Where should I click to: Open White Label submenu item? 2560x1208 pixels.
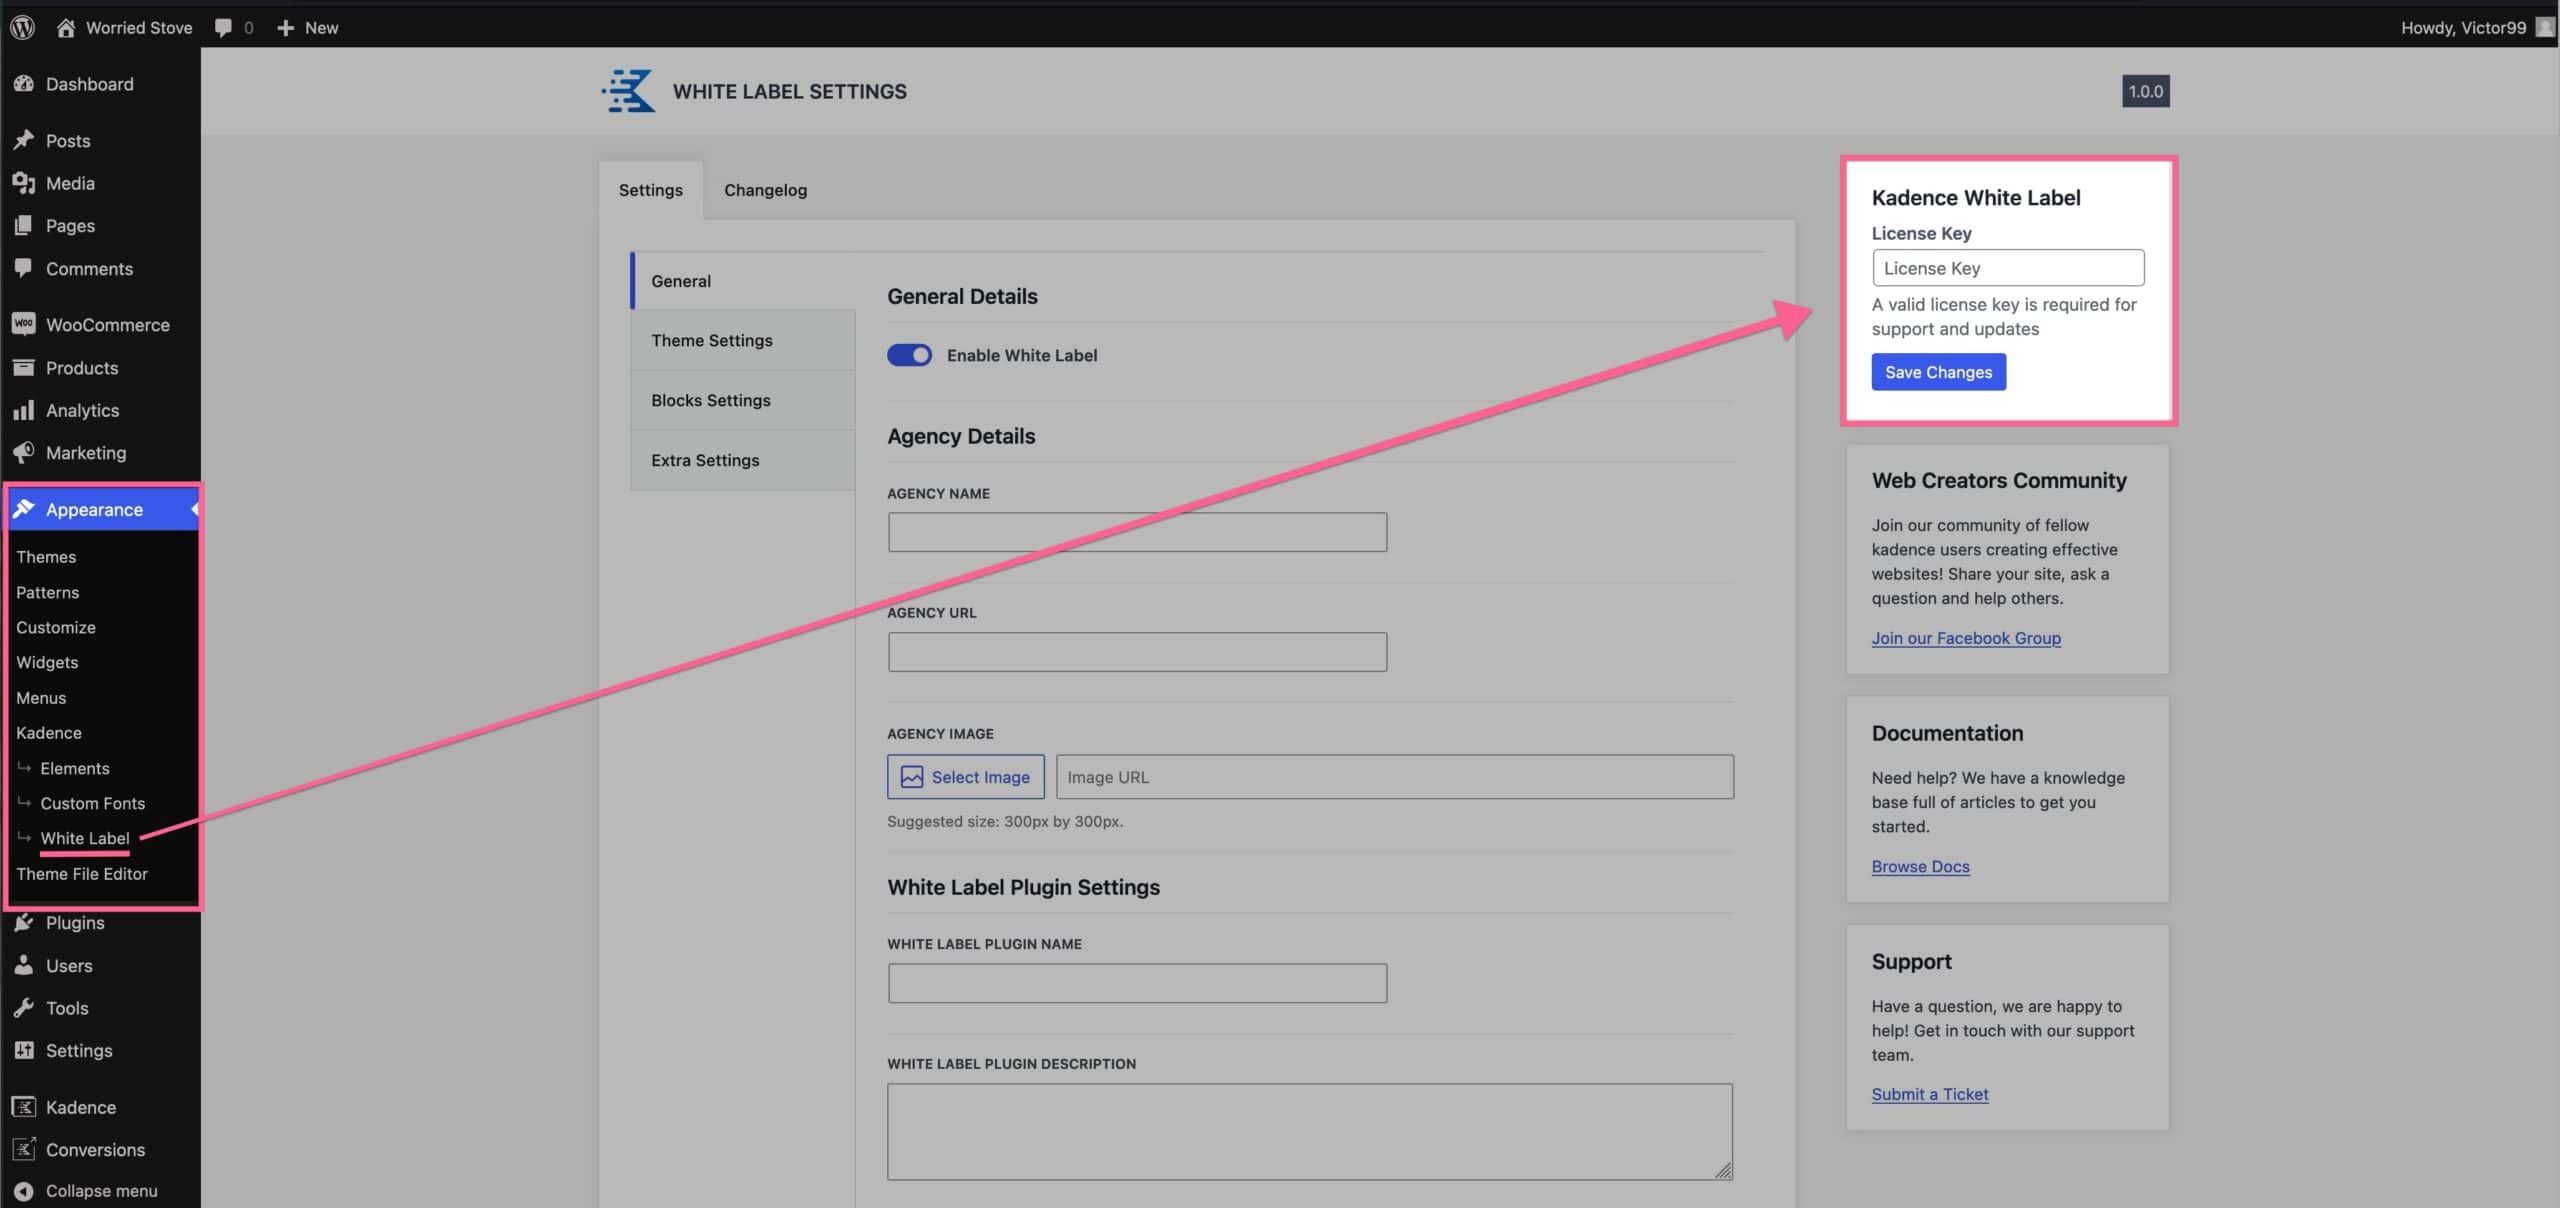85,838
